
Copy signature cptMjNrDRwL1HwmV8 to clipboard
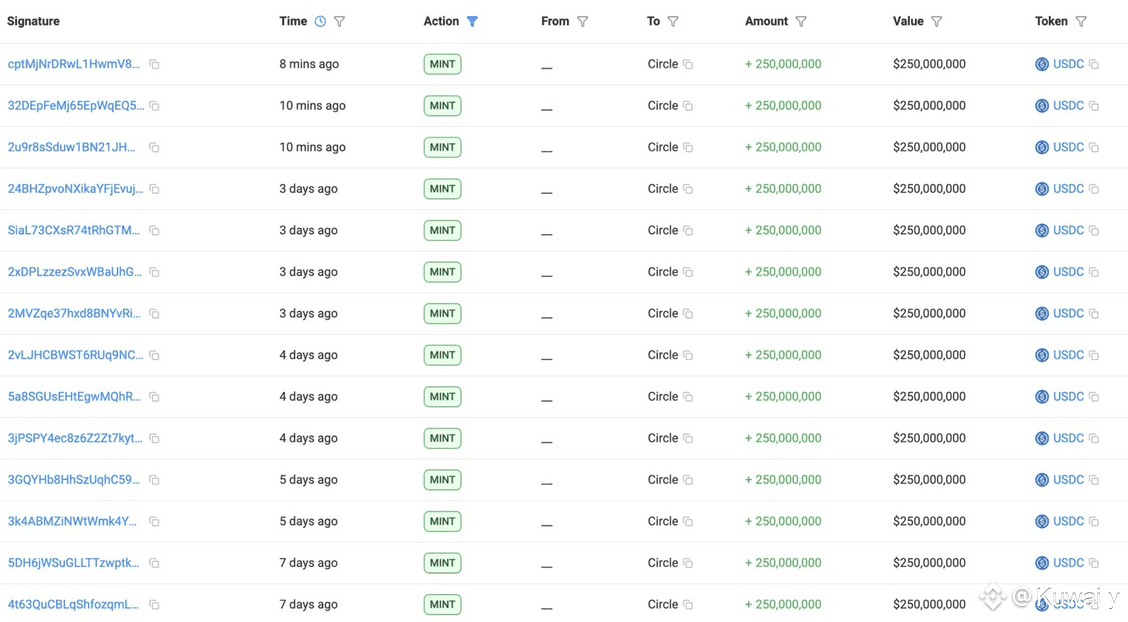point(154,64)
